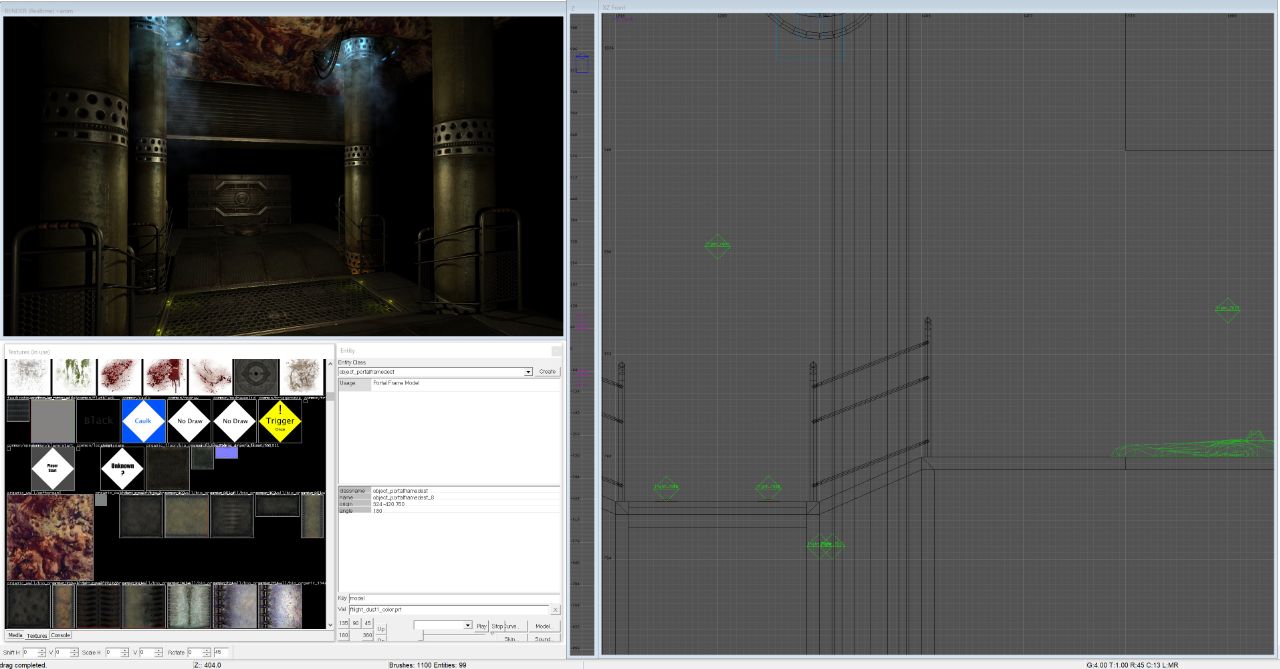Open the Model browser button

coord(543,626)
